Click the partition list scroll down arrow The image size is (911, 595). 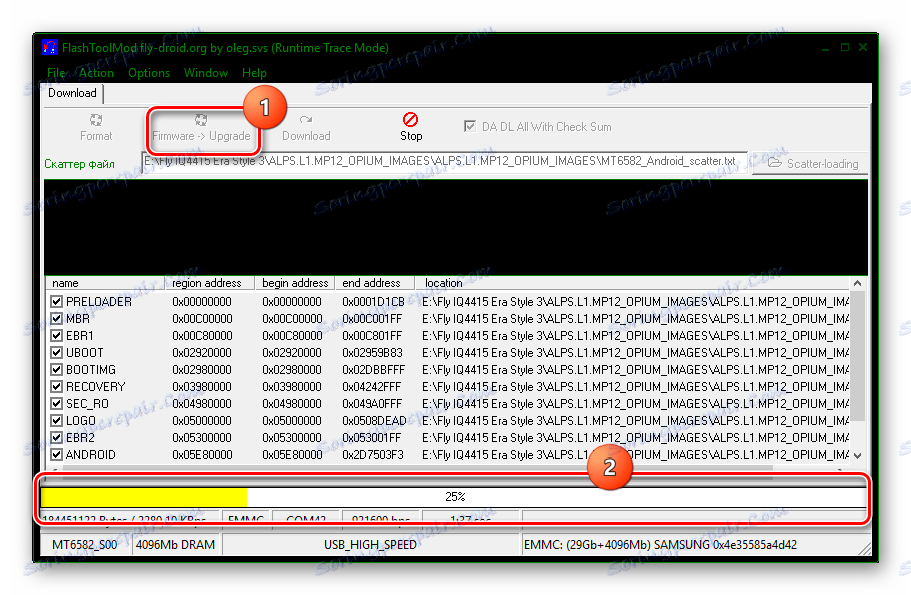857,455
